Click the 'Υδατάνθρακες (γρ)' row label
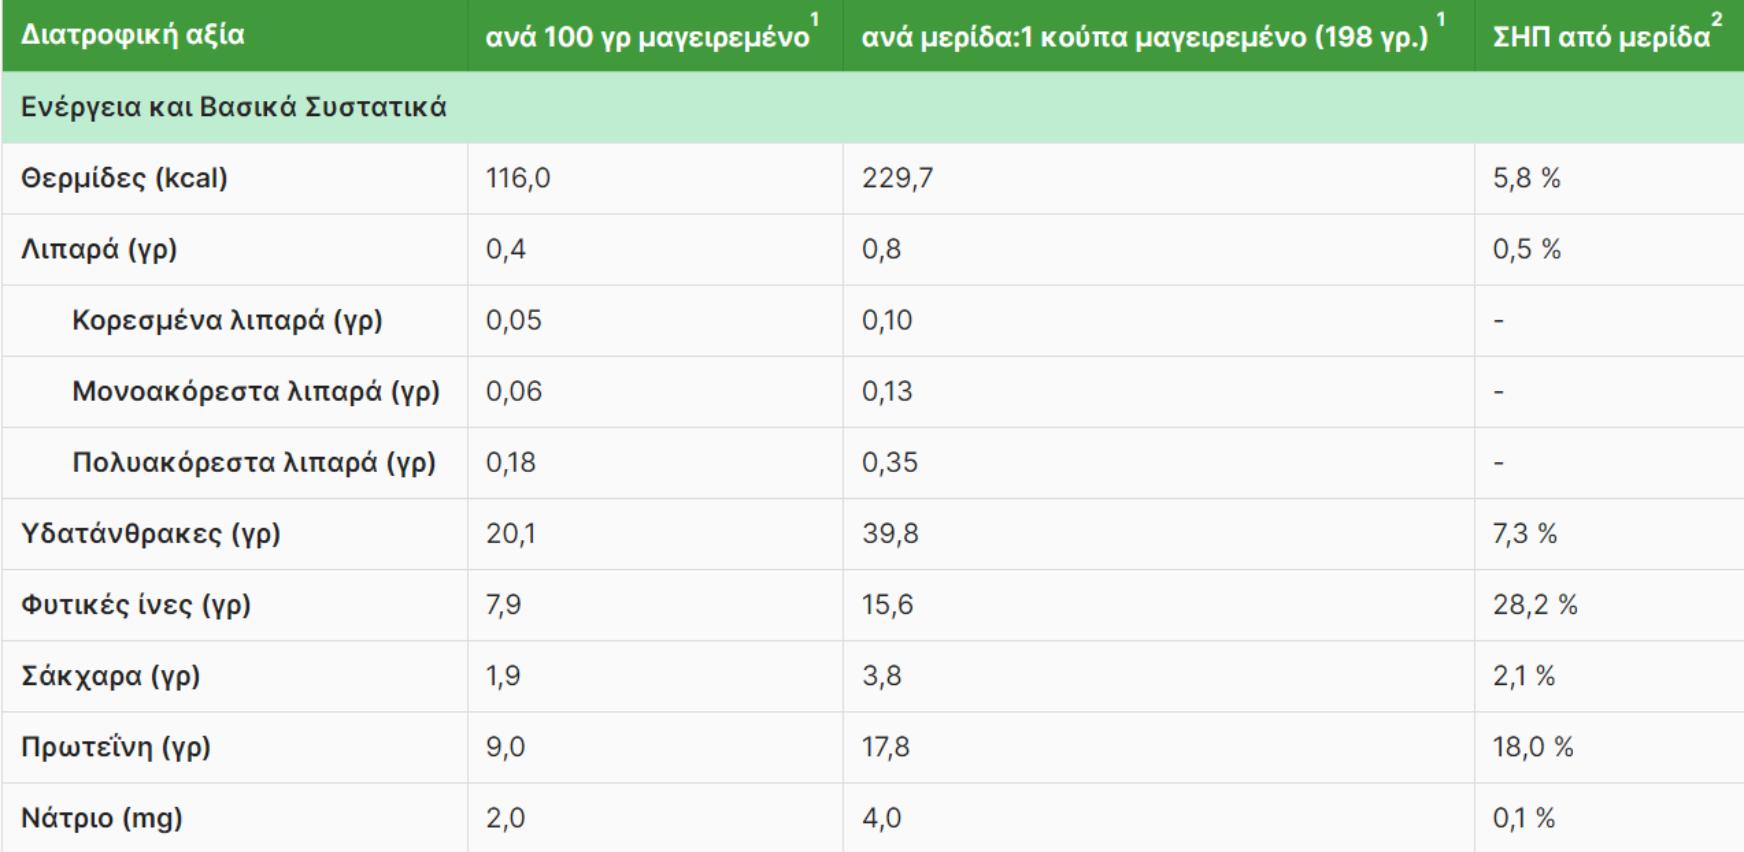Image resolution: width=1744 pixels, height=852 pixels. click(x=151, y=533)
